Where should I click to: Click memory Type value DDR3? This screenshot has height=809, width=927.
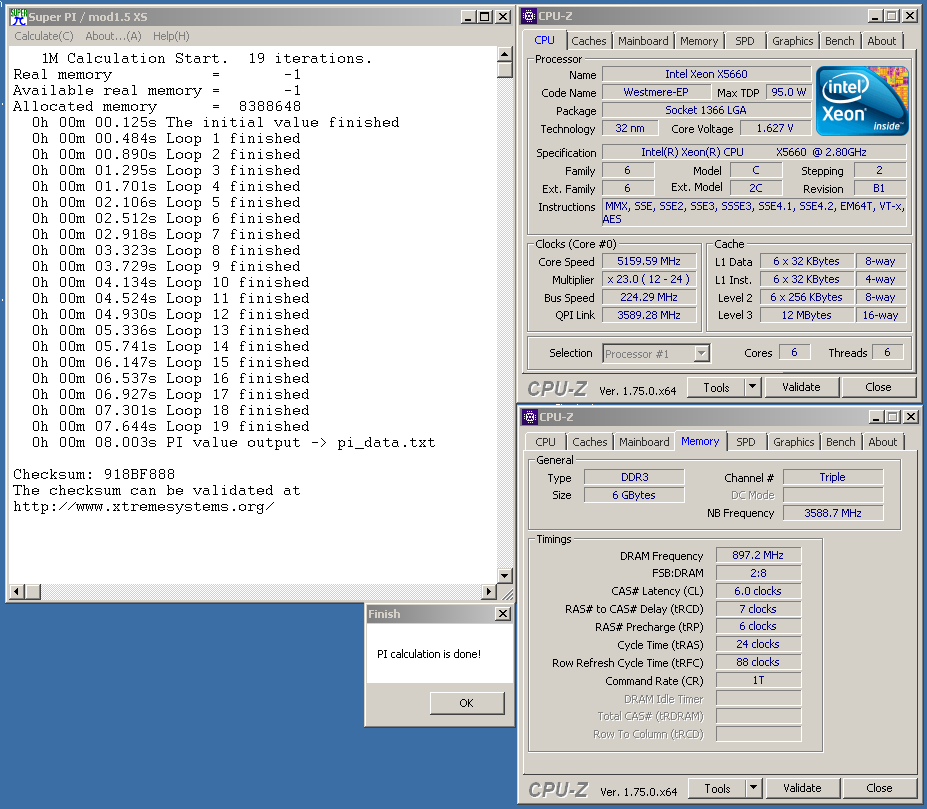coord(634,477)
